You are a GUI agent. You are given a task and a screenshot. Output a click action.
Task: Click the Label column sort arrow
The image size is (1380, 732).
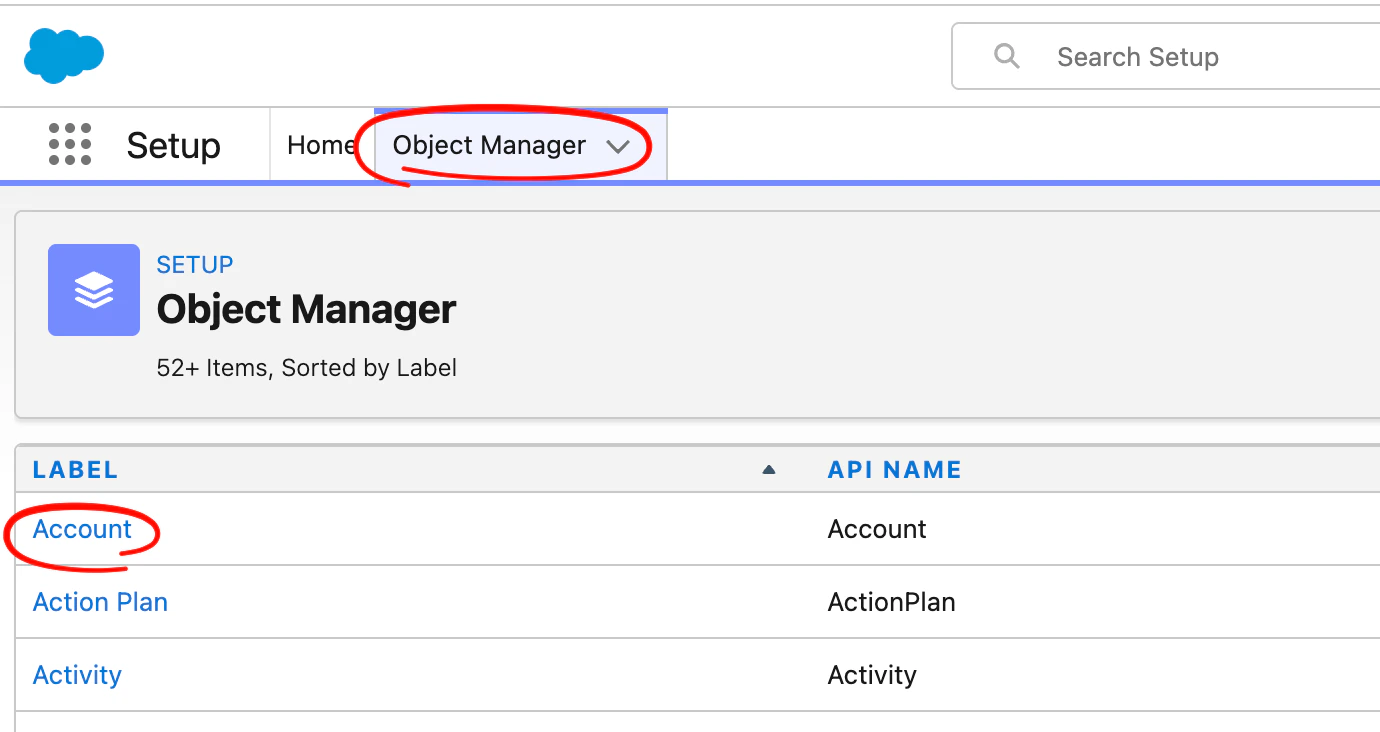coord(769,470)
